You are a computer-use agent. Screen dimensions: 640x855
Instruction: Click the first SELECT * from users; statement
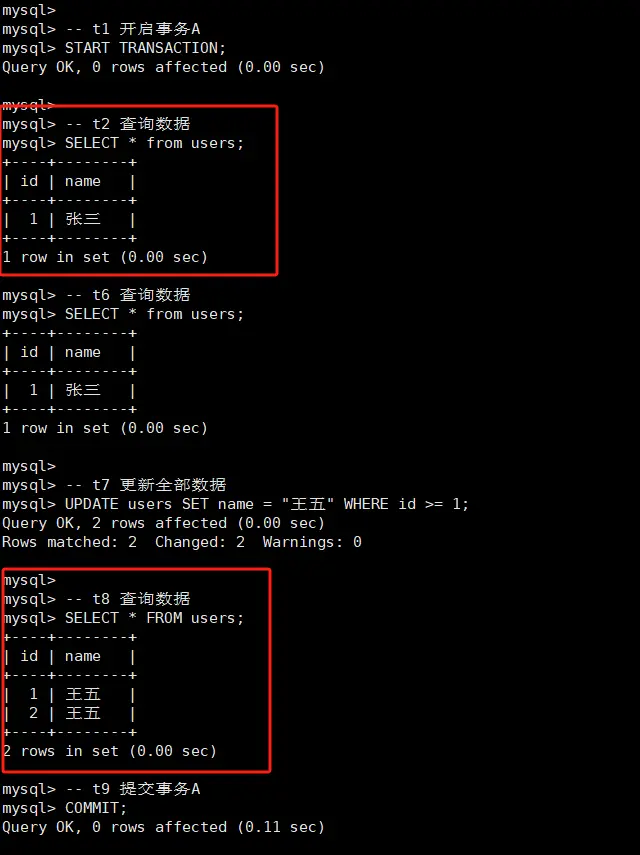click(154, 143)
